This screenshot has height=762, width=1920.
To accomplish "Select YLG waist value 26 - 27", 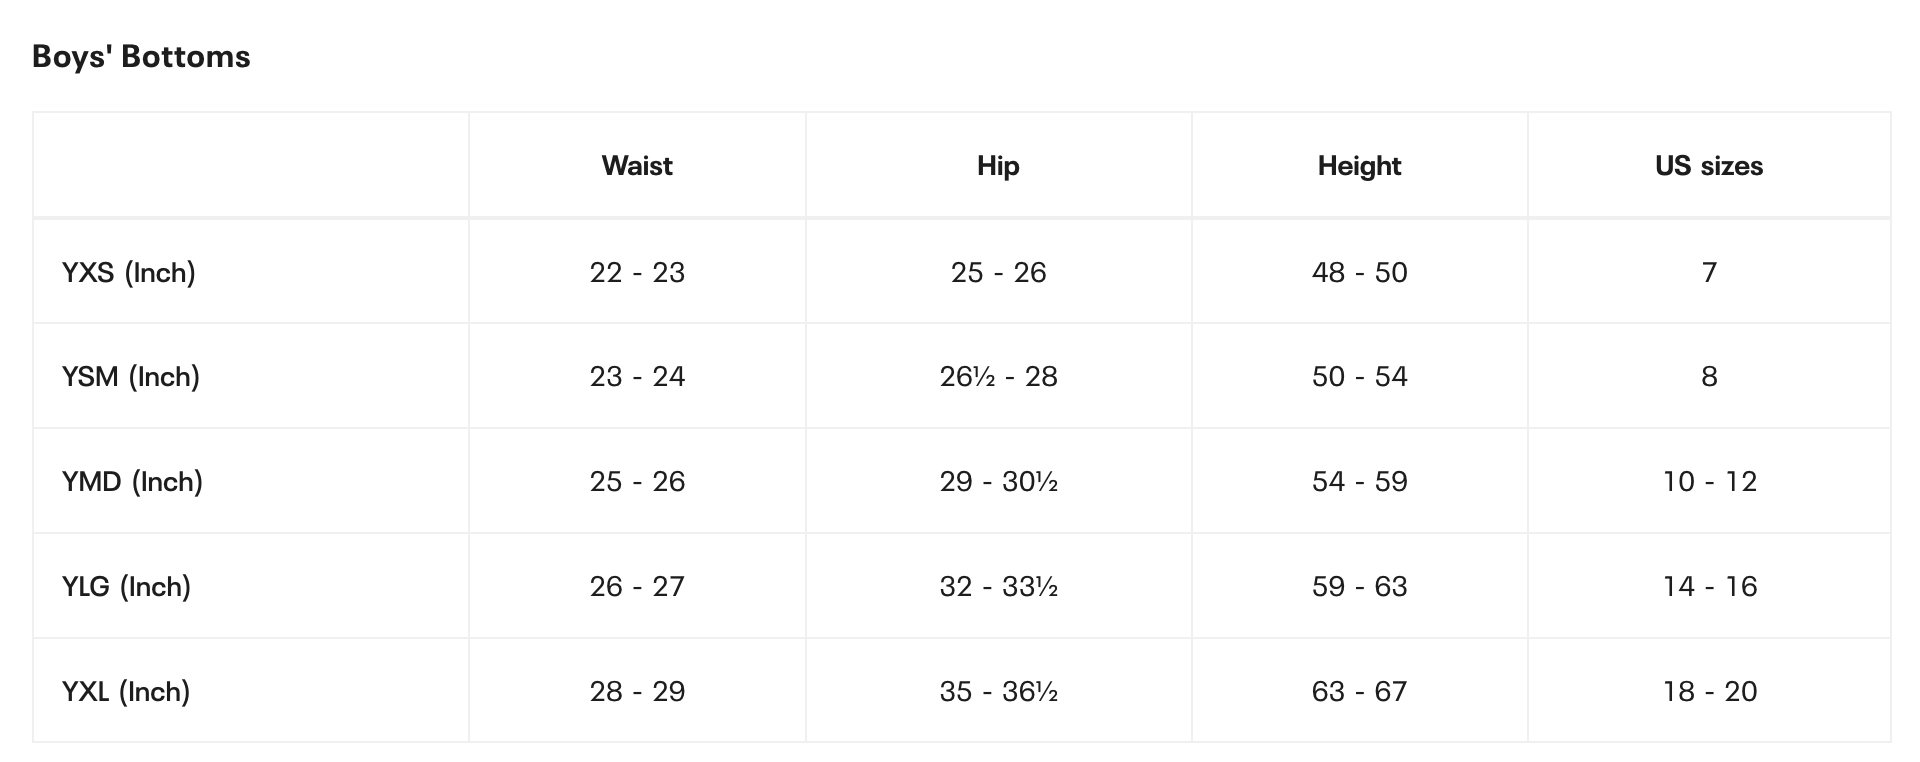I will click(x=637, y=587).
